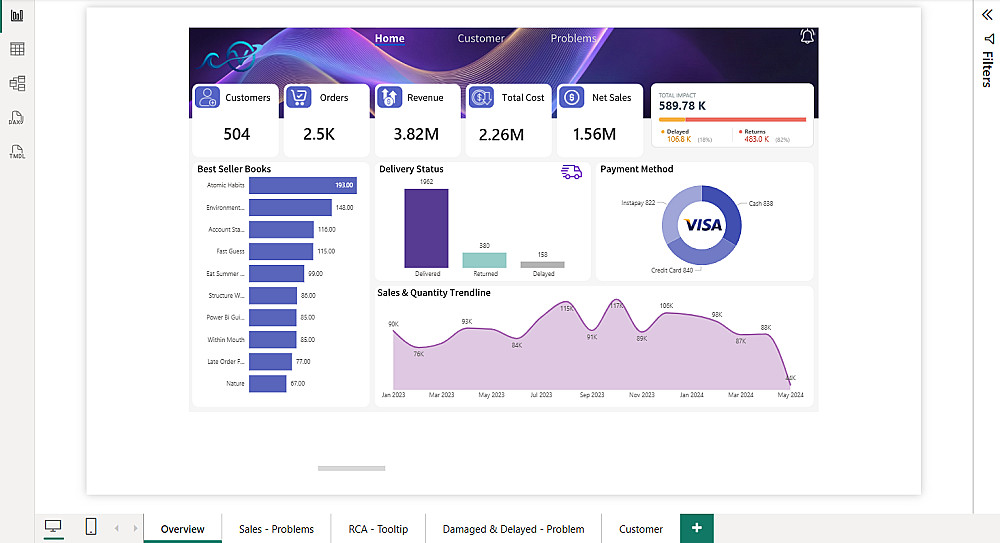Expand the Filters pane chevron
Screen dimensions: 1000x543
point(987,15)
